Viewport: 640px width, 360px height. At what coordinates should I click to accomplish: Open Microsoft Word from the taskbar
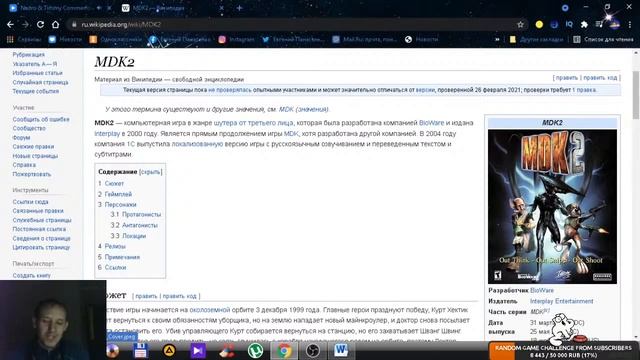click(x=341, y=351)
